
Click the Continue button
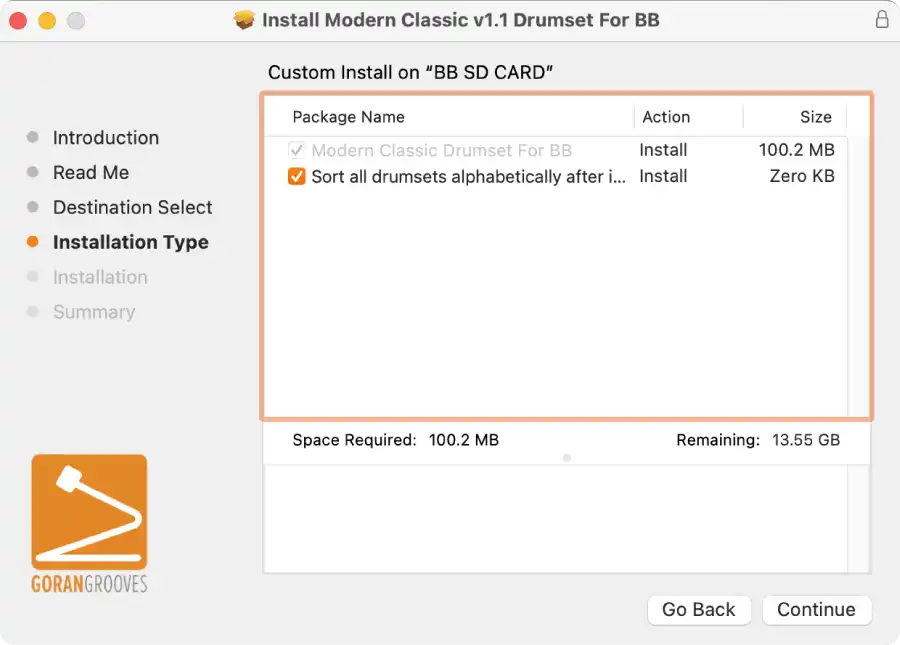pyautogui.click(x=817, y=609)
